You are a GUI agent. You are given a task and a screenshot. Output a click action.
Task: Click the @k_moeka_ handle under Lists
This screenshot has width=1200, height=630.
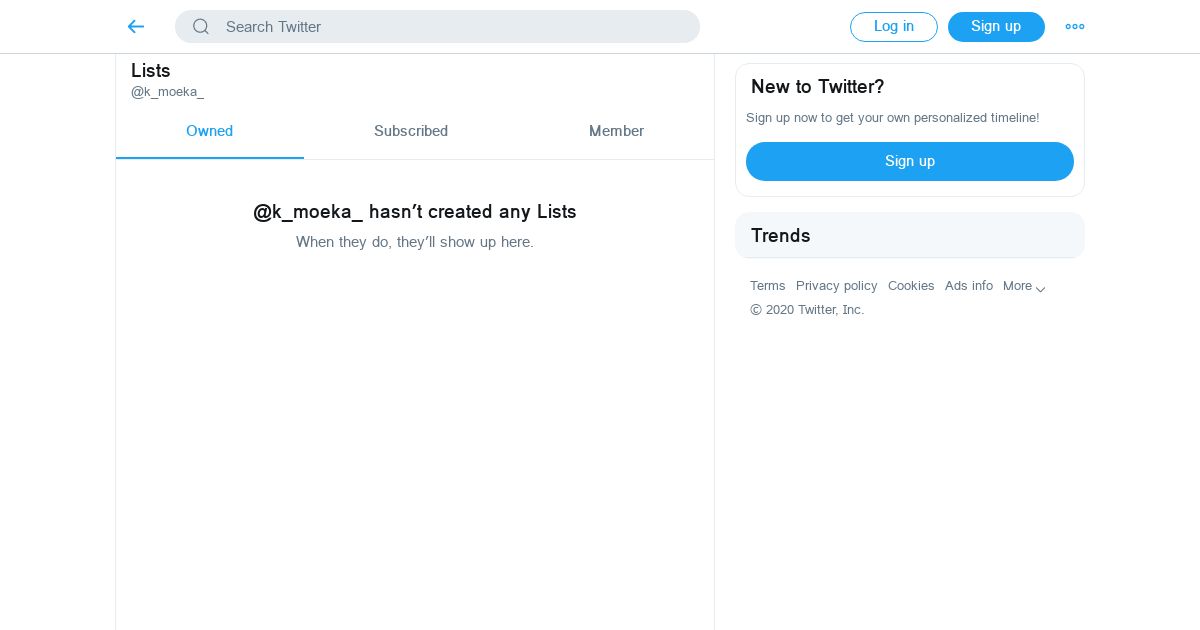[167, 92]
